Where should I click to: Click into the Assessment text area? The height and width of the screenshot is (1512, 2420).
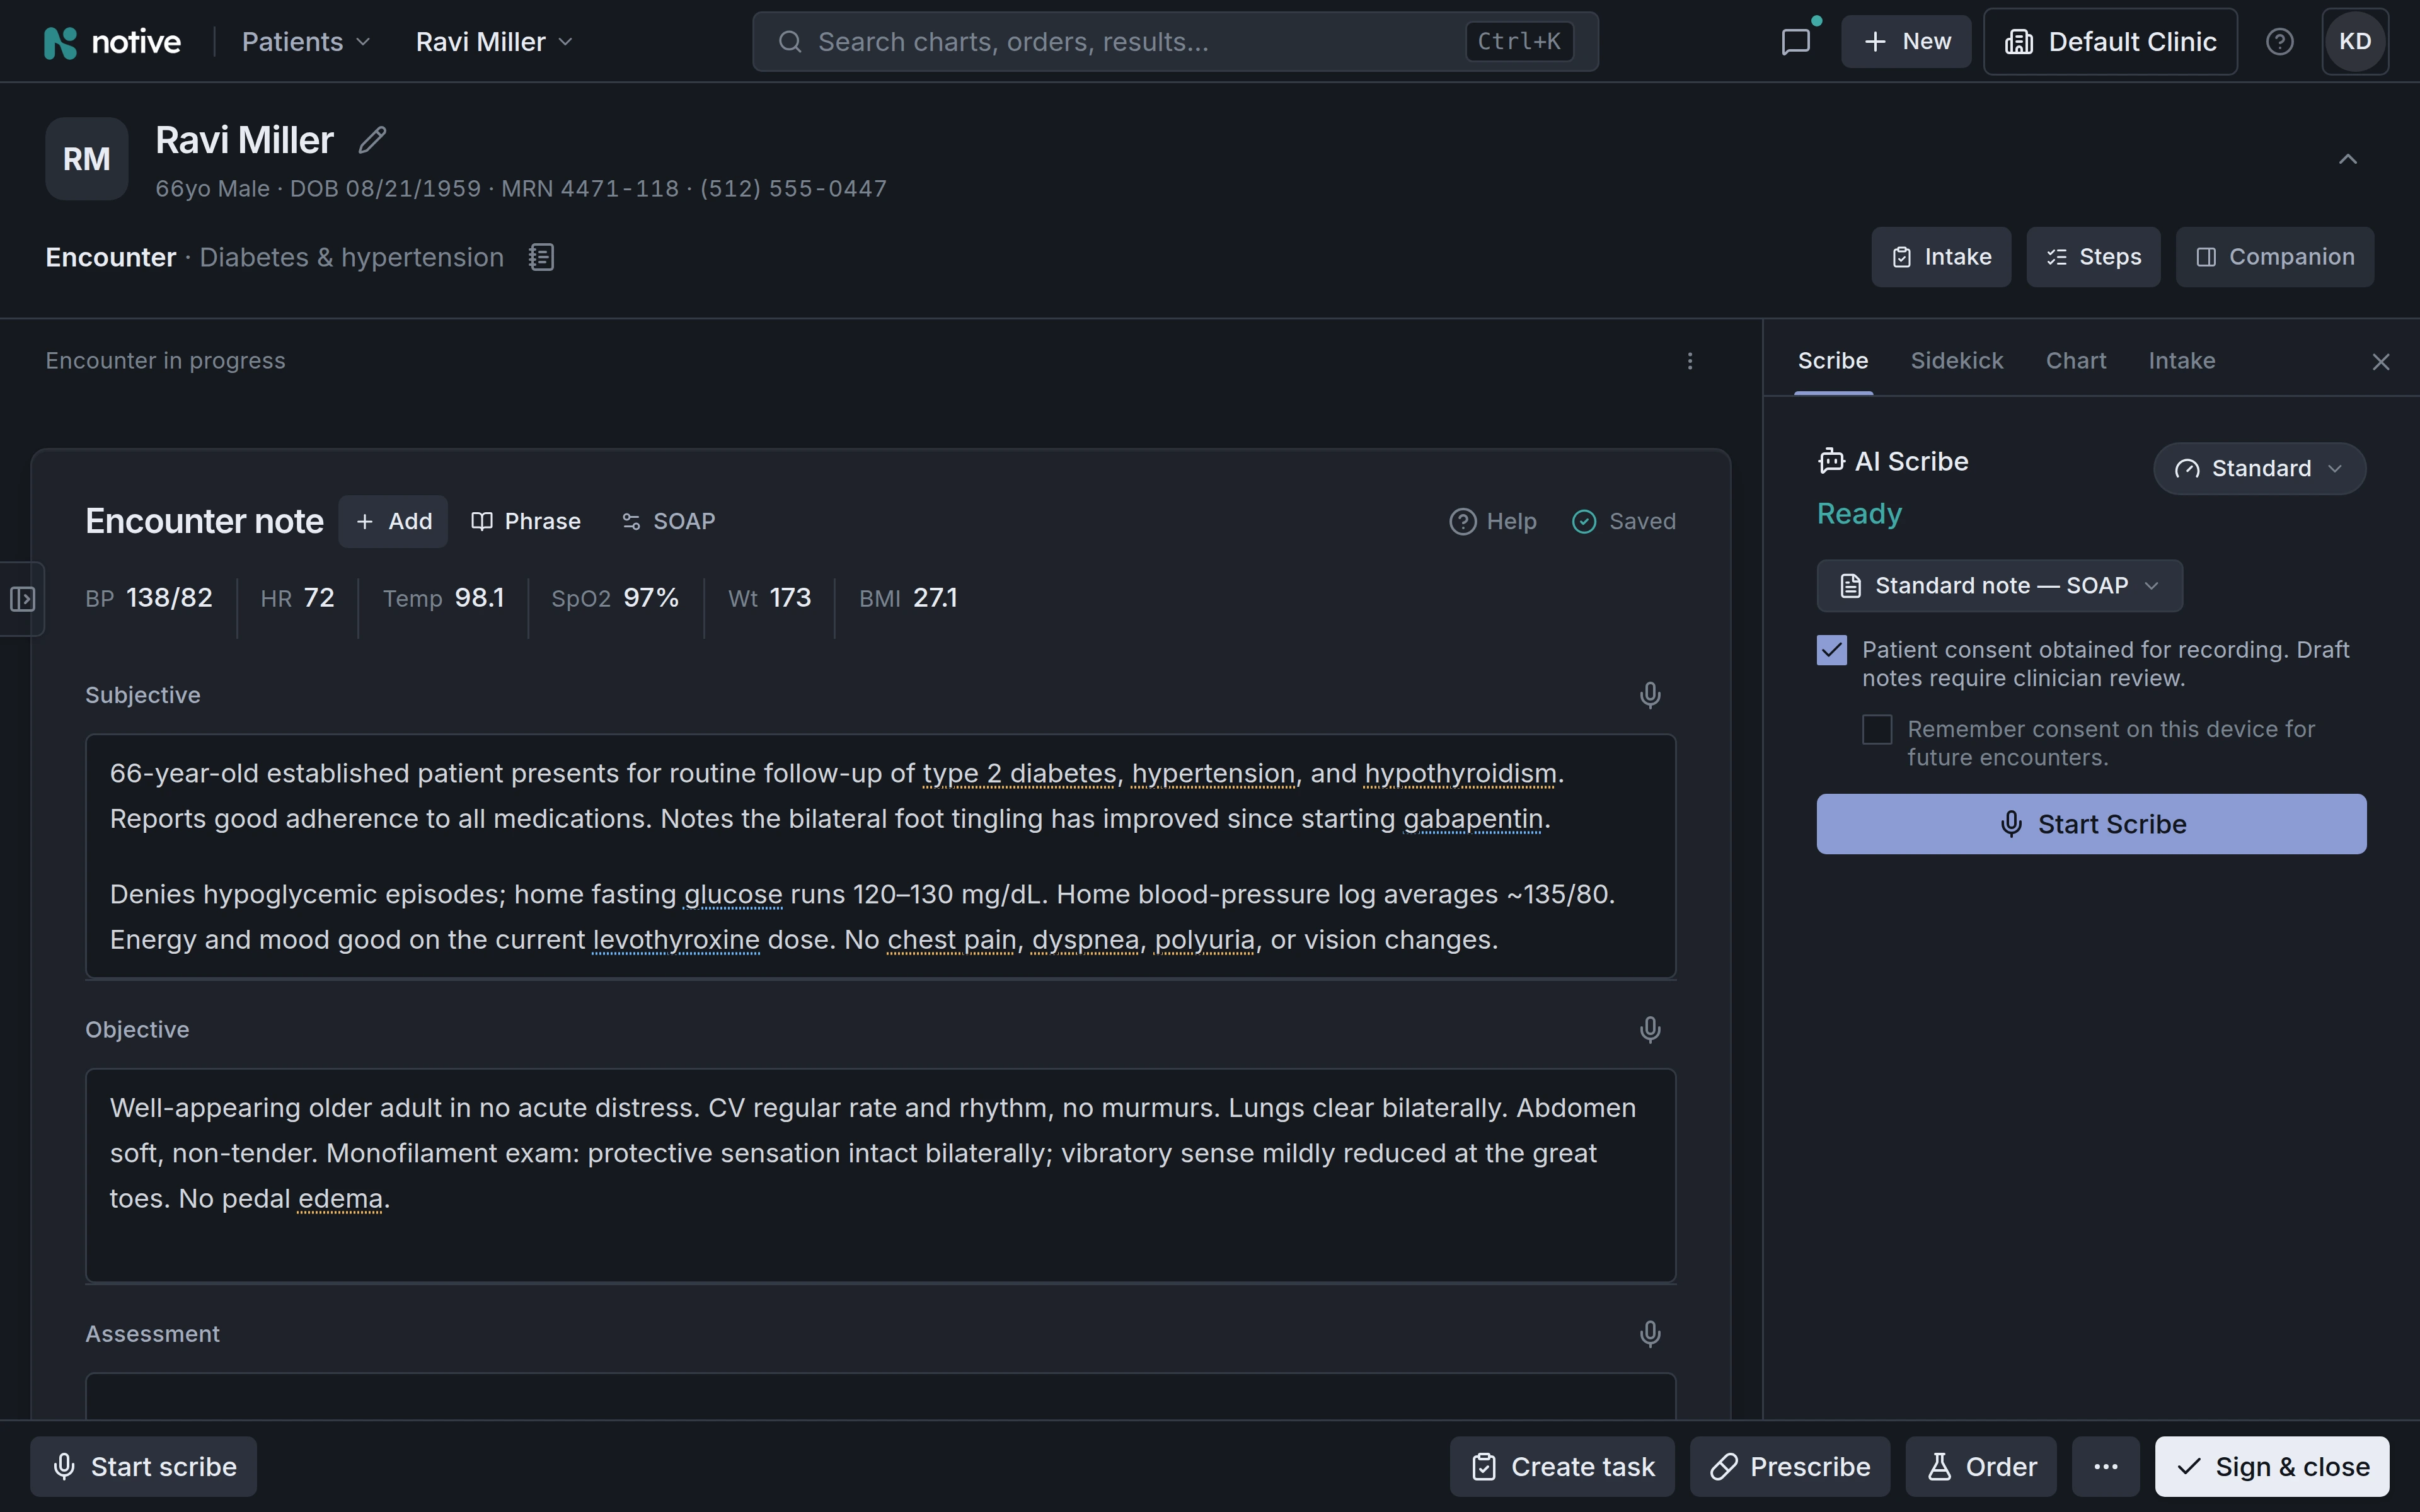880,1396
